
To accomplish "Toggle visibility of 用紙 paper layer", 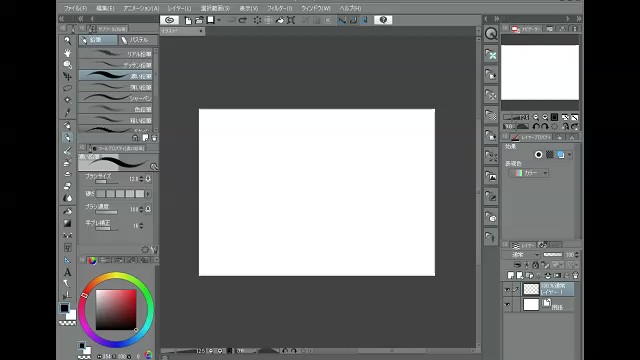I will click(507, 304).
